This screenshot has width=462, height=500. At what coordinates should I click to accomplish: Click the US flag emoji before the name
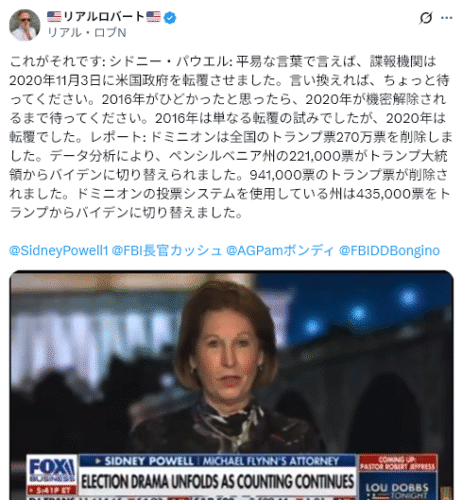pyautogui.click(x=54, y=17)
